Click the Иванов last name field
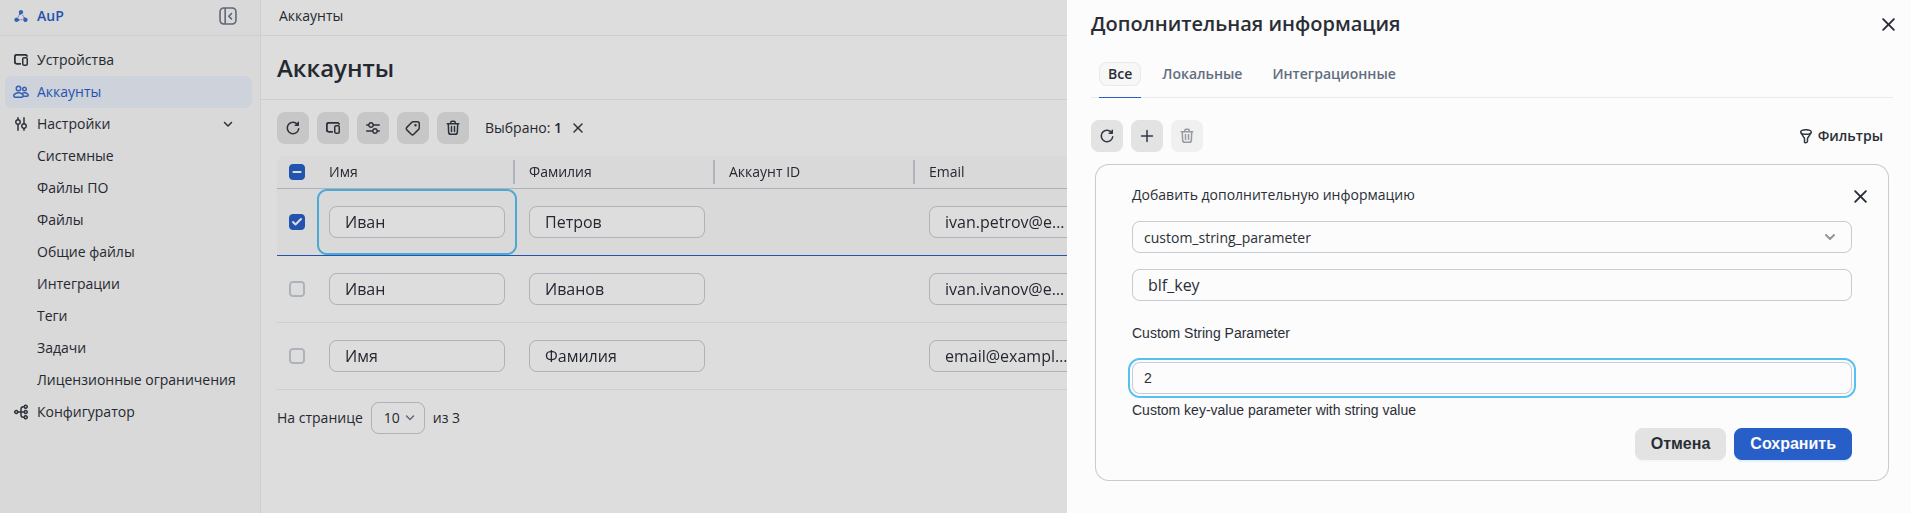 coord(617,289)
